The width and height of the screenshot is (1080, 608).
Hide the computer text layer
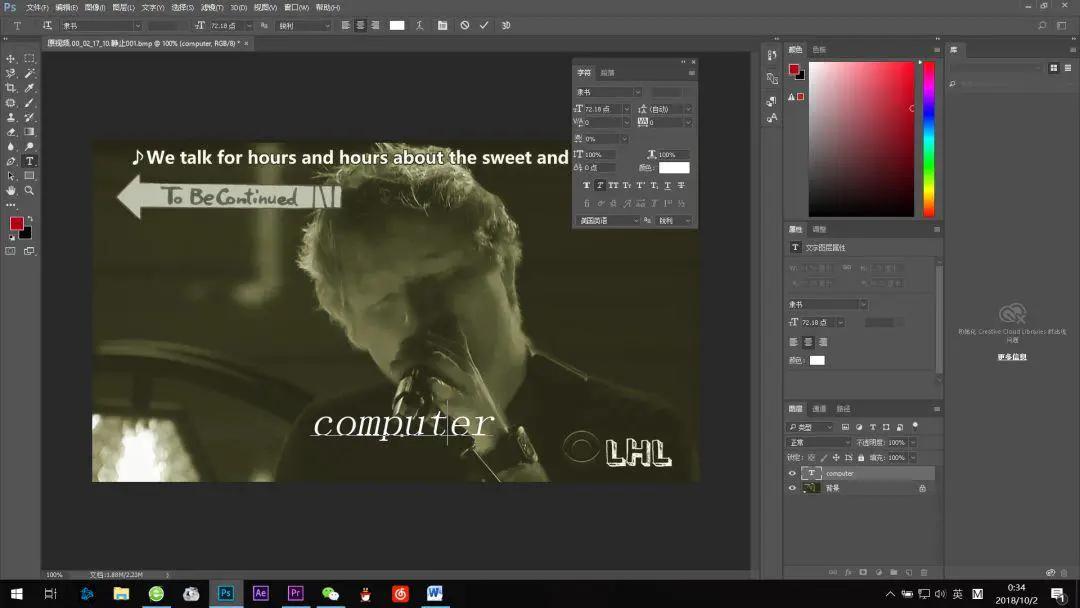pyautogui.click(x=792, y=473)
